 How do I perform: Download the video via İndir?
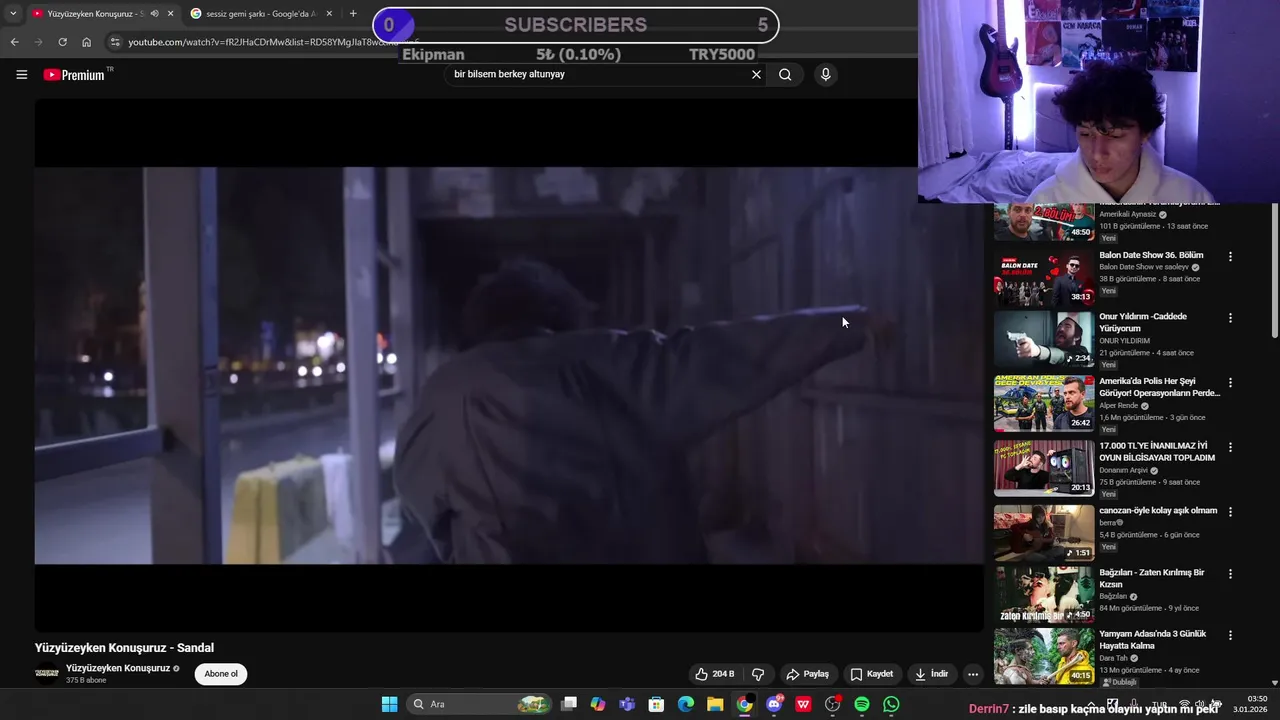tap(931, 674)
